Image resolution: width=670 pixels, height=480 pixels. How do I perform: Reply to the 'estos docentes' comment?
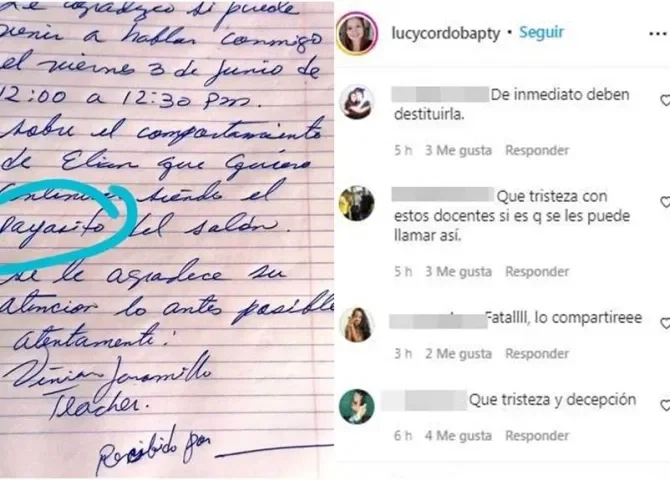coord(537,271)
